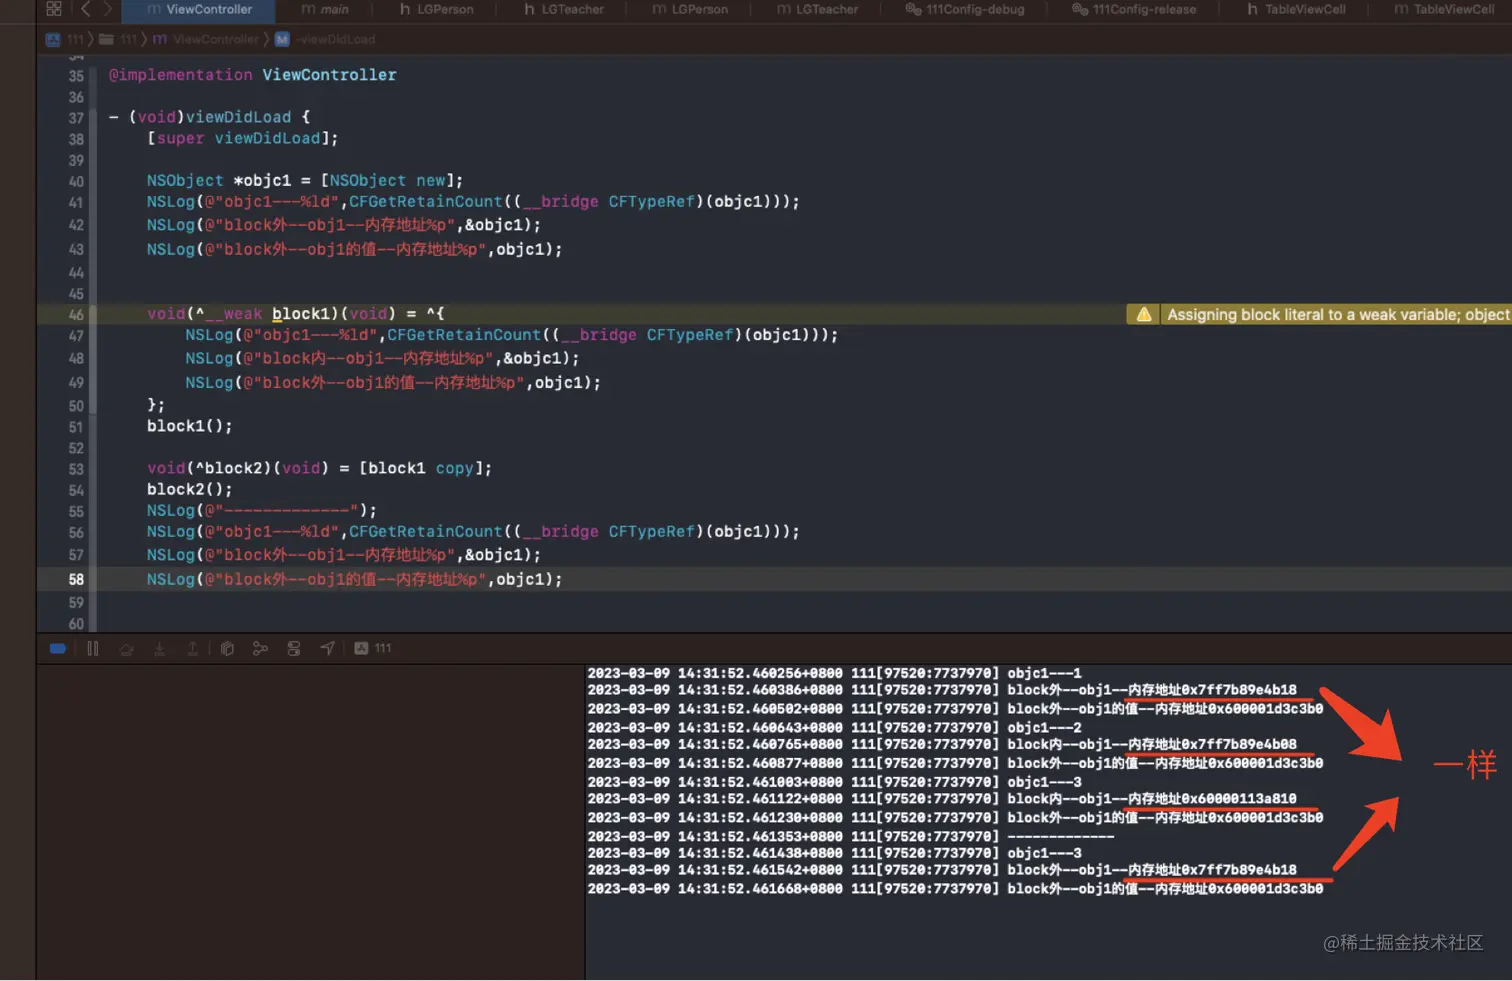Click the Step Out debug icon

192,648
